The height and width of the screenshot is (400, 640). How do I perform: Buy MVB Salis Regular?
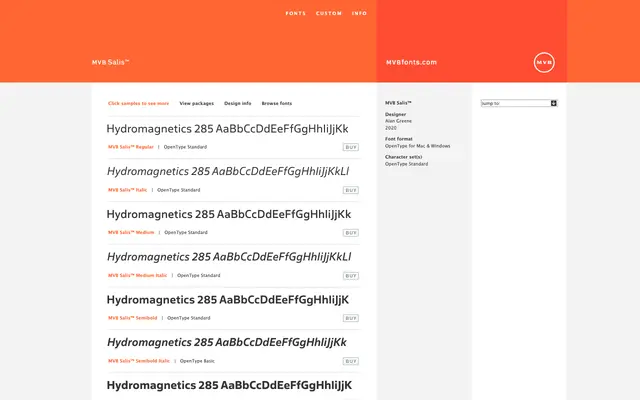pos(351,147)
